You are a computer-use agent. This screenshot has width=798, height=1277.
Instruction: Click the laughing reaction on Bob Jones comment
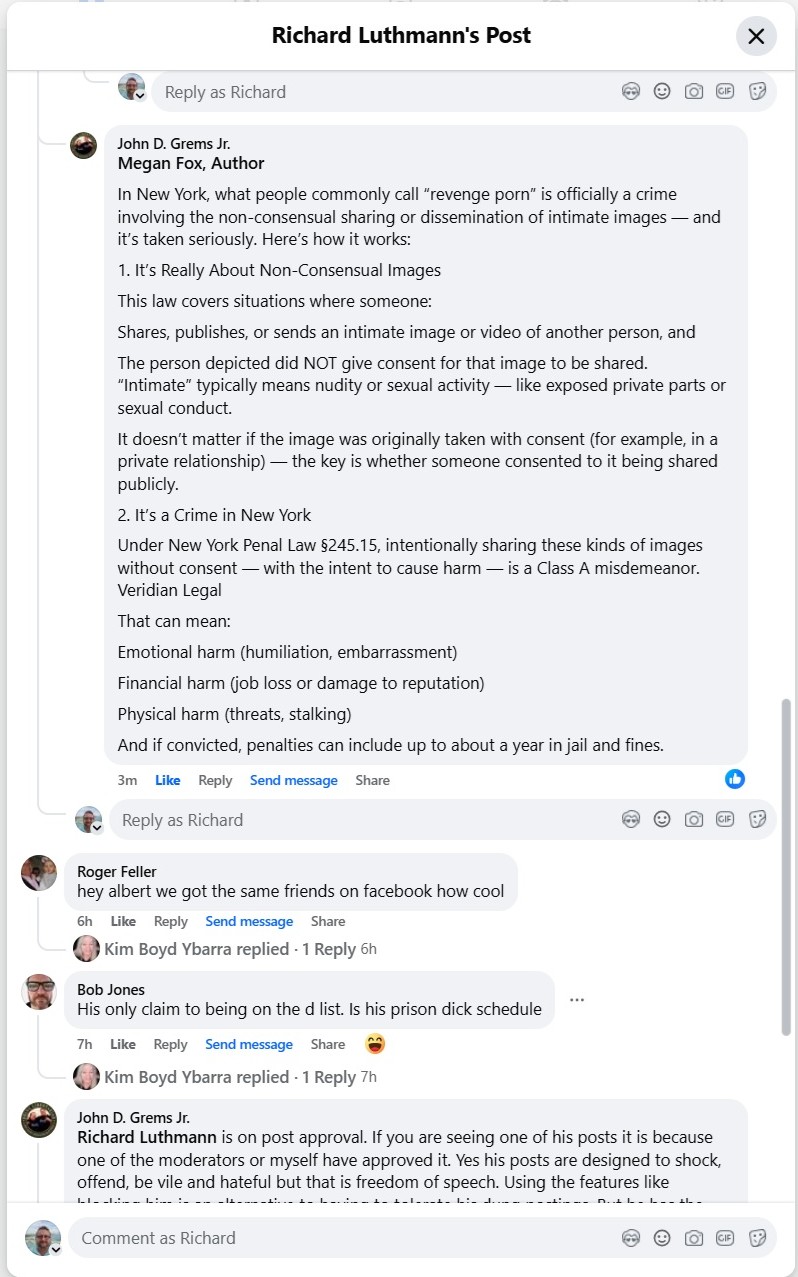pyautogui.click(x=375, y=1043)
